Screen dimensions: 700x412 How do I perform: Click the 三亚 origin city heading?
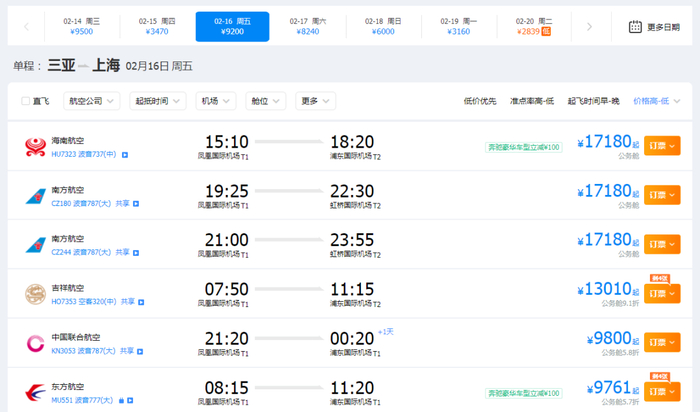(61, 66)
